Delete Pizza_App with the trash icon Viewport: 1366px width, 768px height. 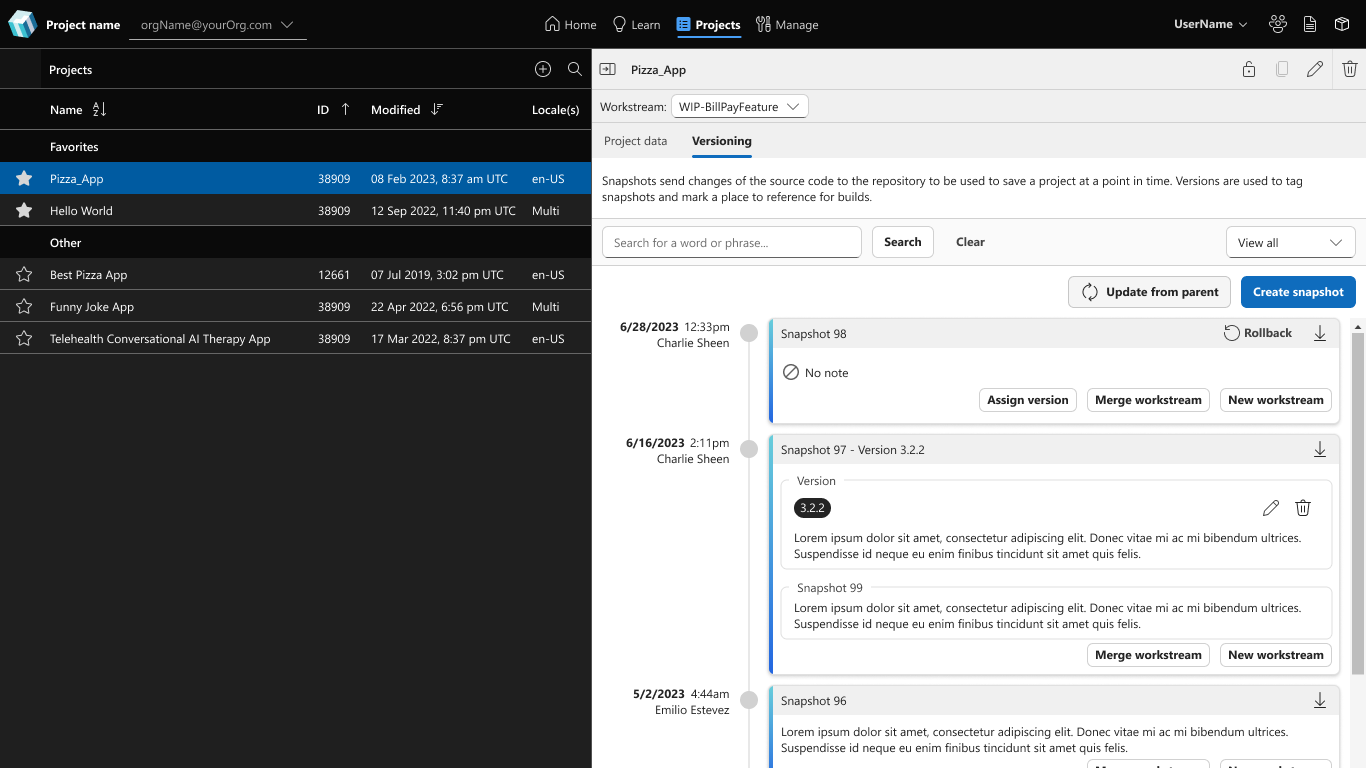[1350, 69]
